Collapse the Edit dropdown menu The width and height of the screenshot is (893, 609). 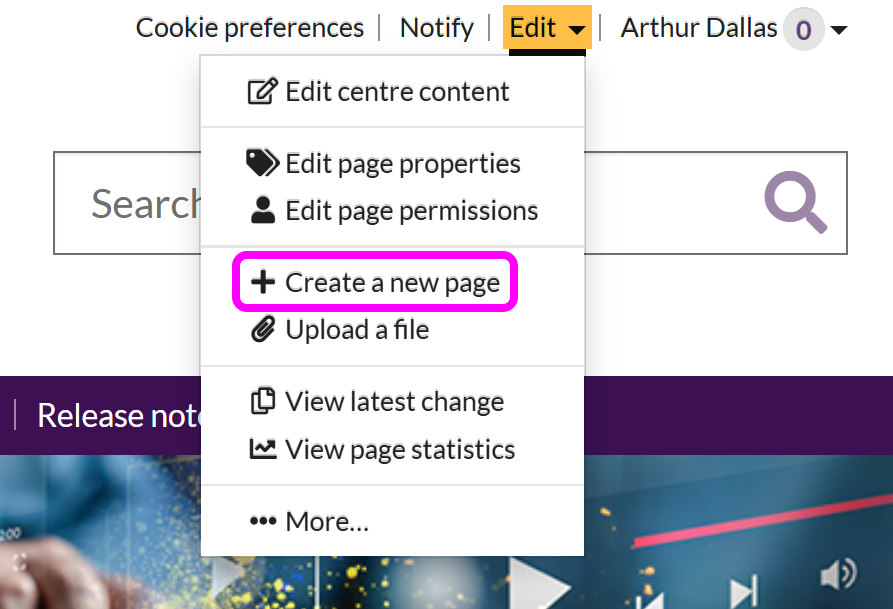[x=546, y=28]
